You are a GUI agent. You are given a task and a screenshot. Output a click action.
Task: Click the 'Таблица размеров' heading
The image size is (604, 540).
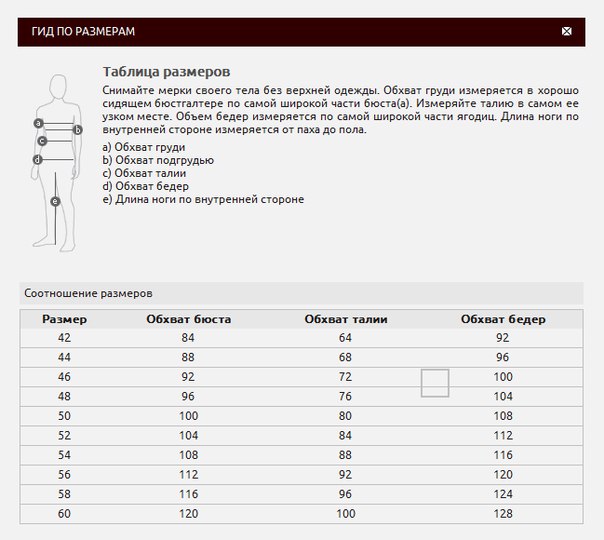pos(167,73)
